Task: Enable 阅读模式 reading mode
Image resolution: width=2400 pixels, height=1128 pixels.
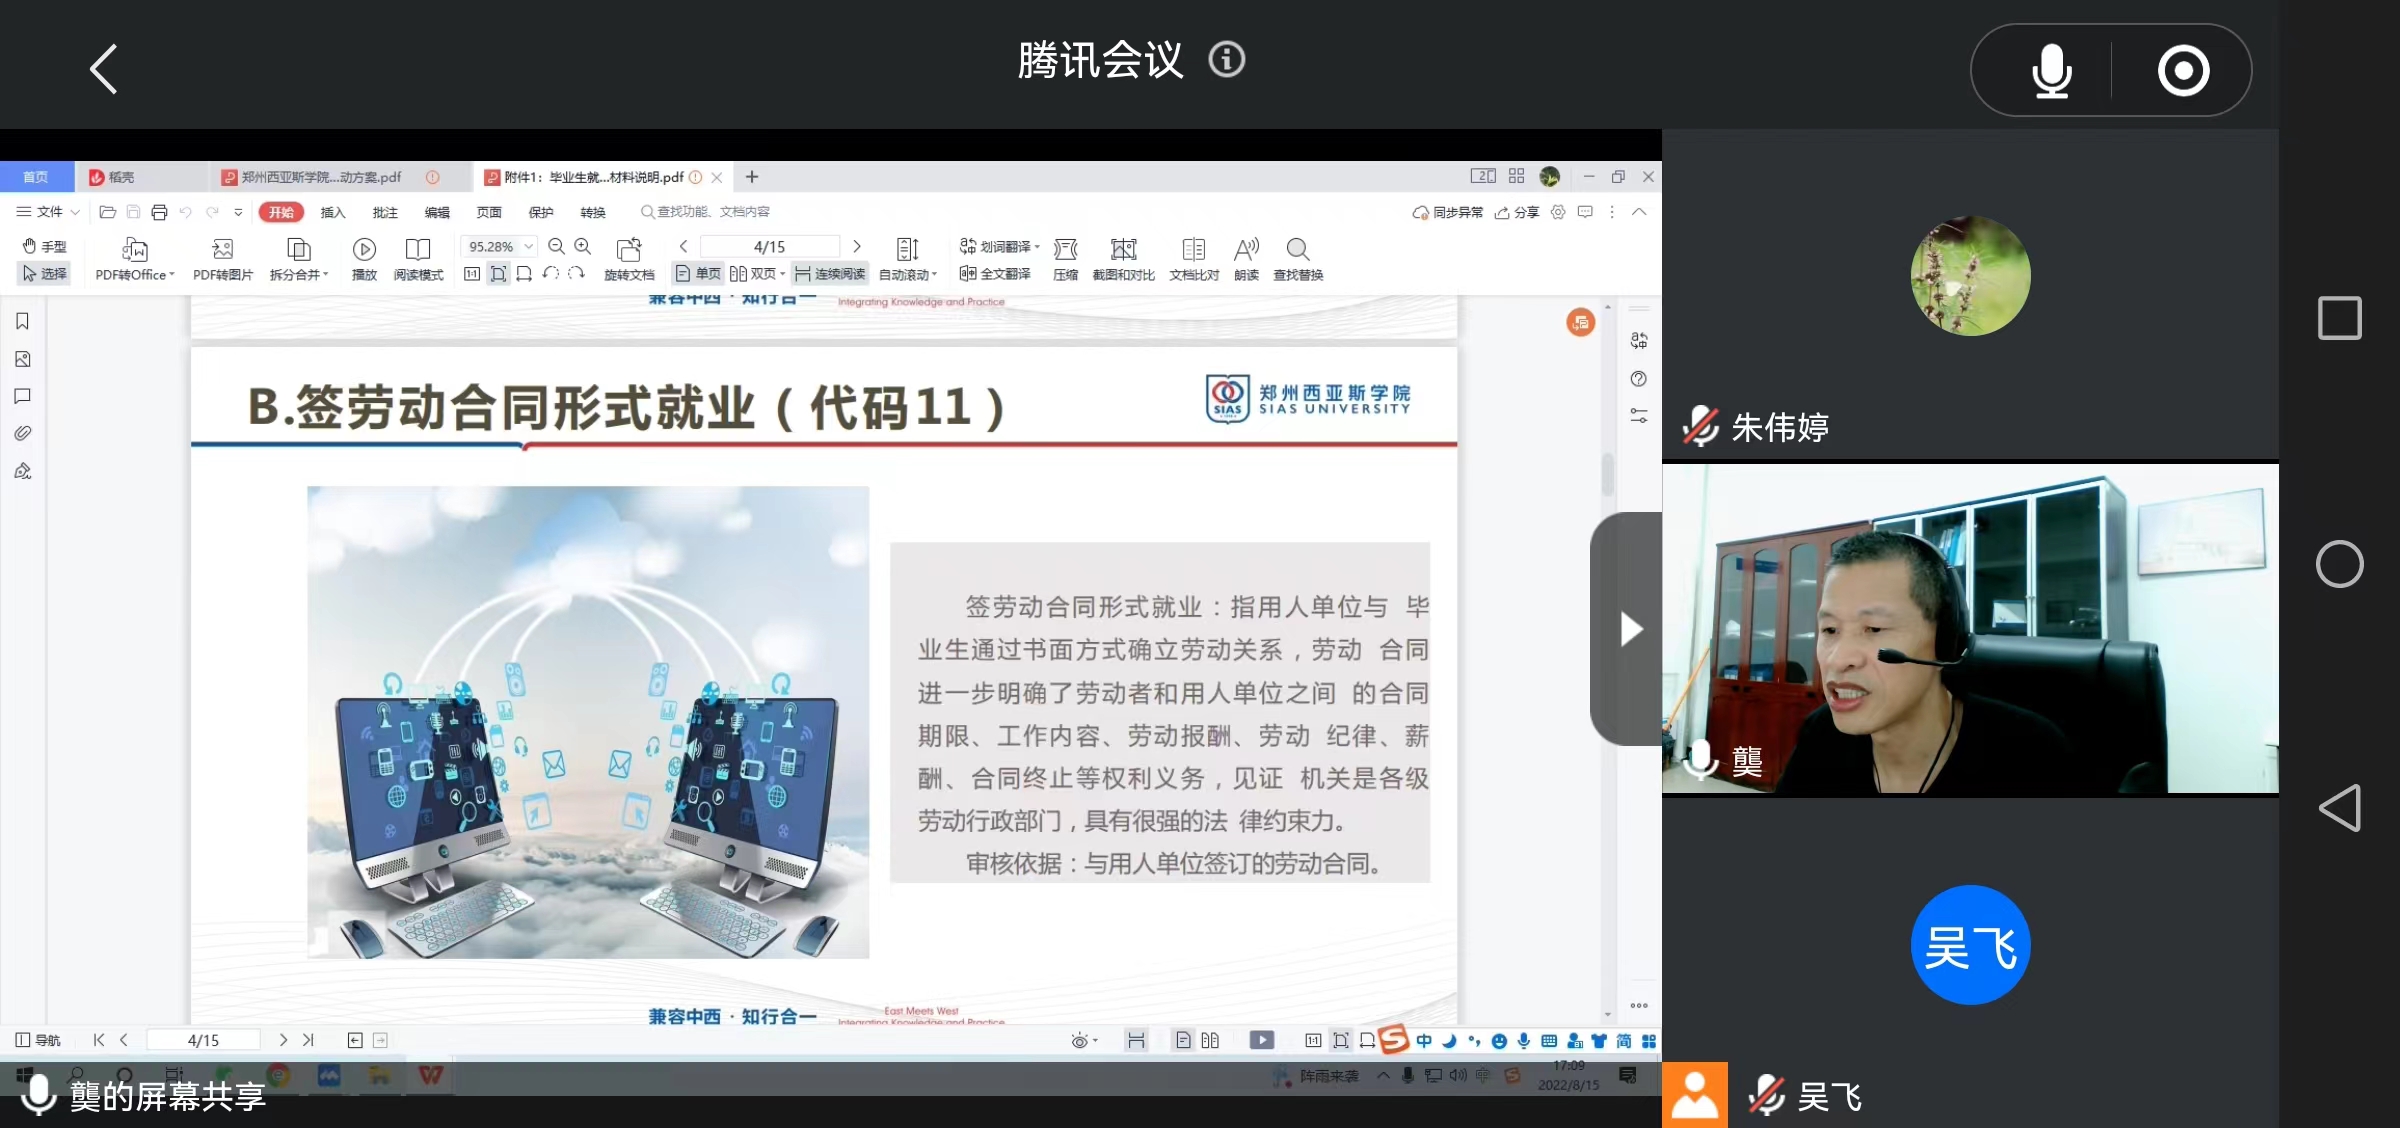Action: point(418,260)
